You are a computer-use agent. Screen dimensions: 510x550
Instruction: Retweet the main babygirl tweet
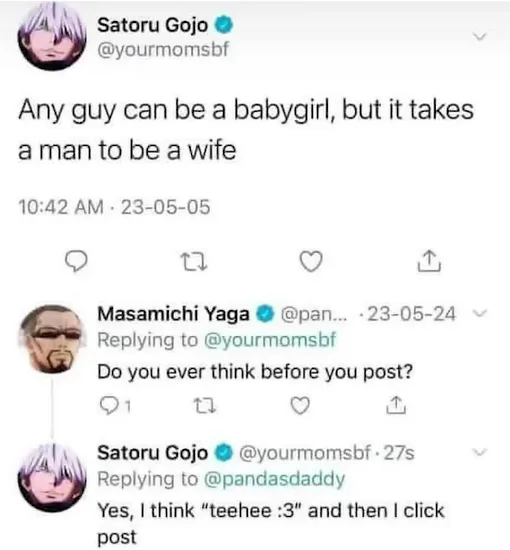[x=194, y=262]
